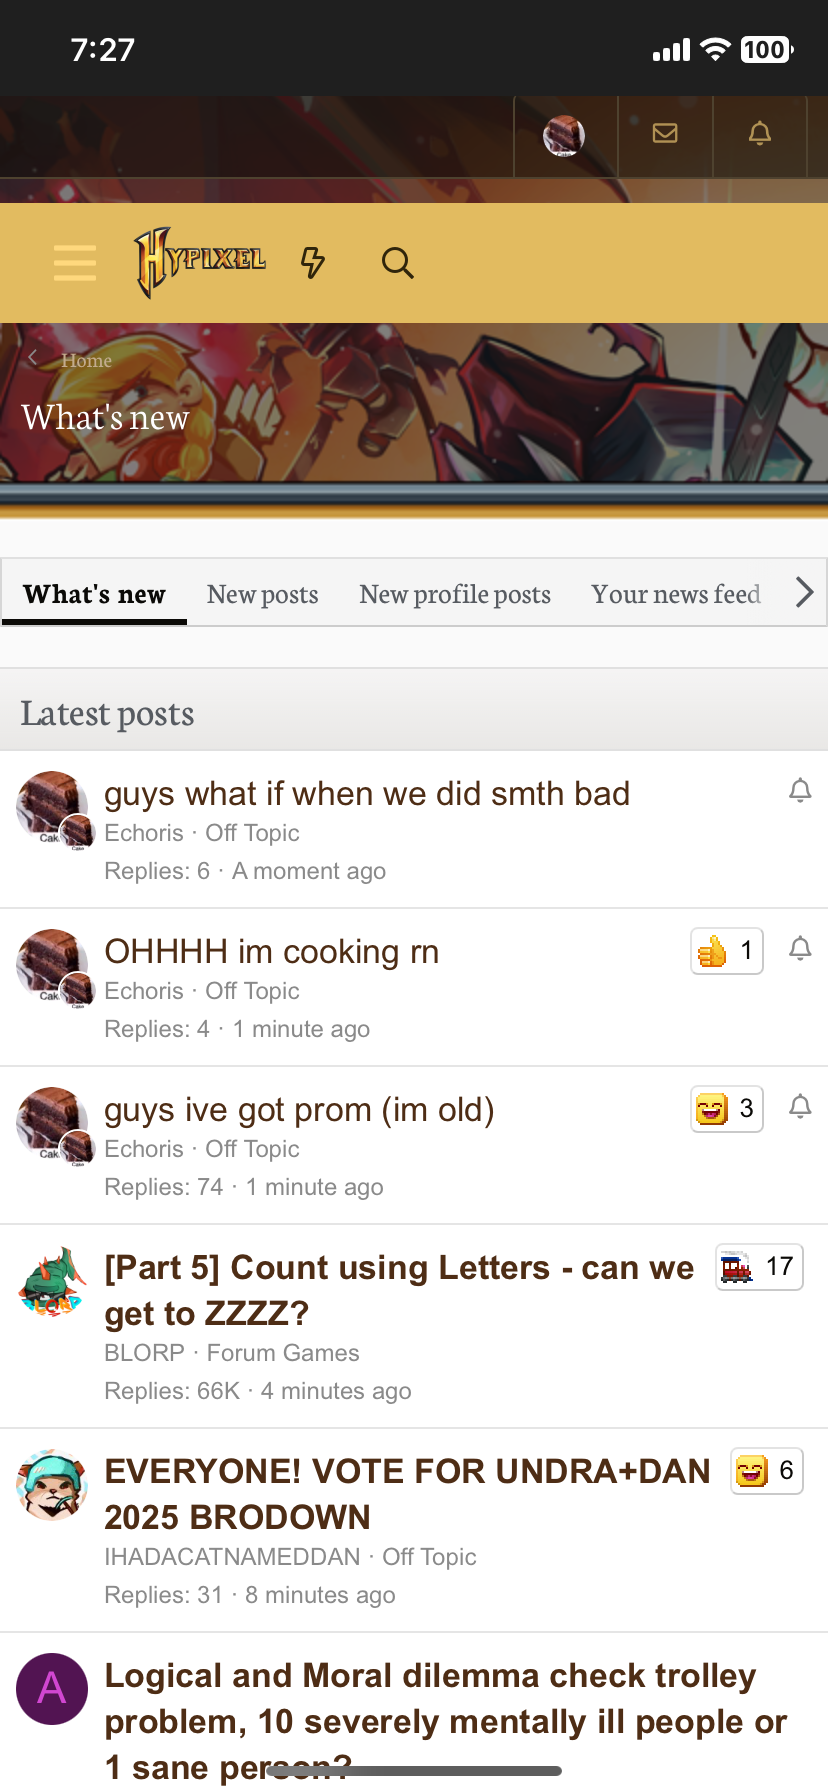Tap the thumbs-up reaction on OHHHH im cooking

pyautogui.click(x=727, y=951)
